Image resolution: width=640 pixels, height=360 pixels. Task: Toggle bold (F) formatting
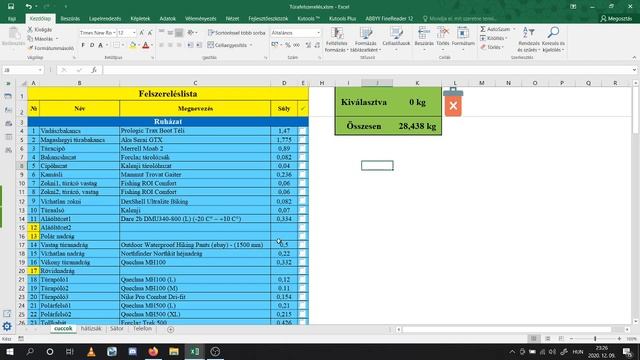tap(83, 45)
